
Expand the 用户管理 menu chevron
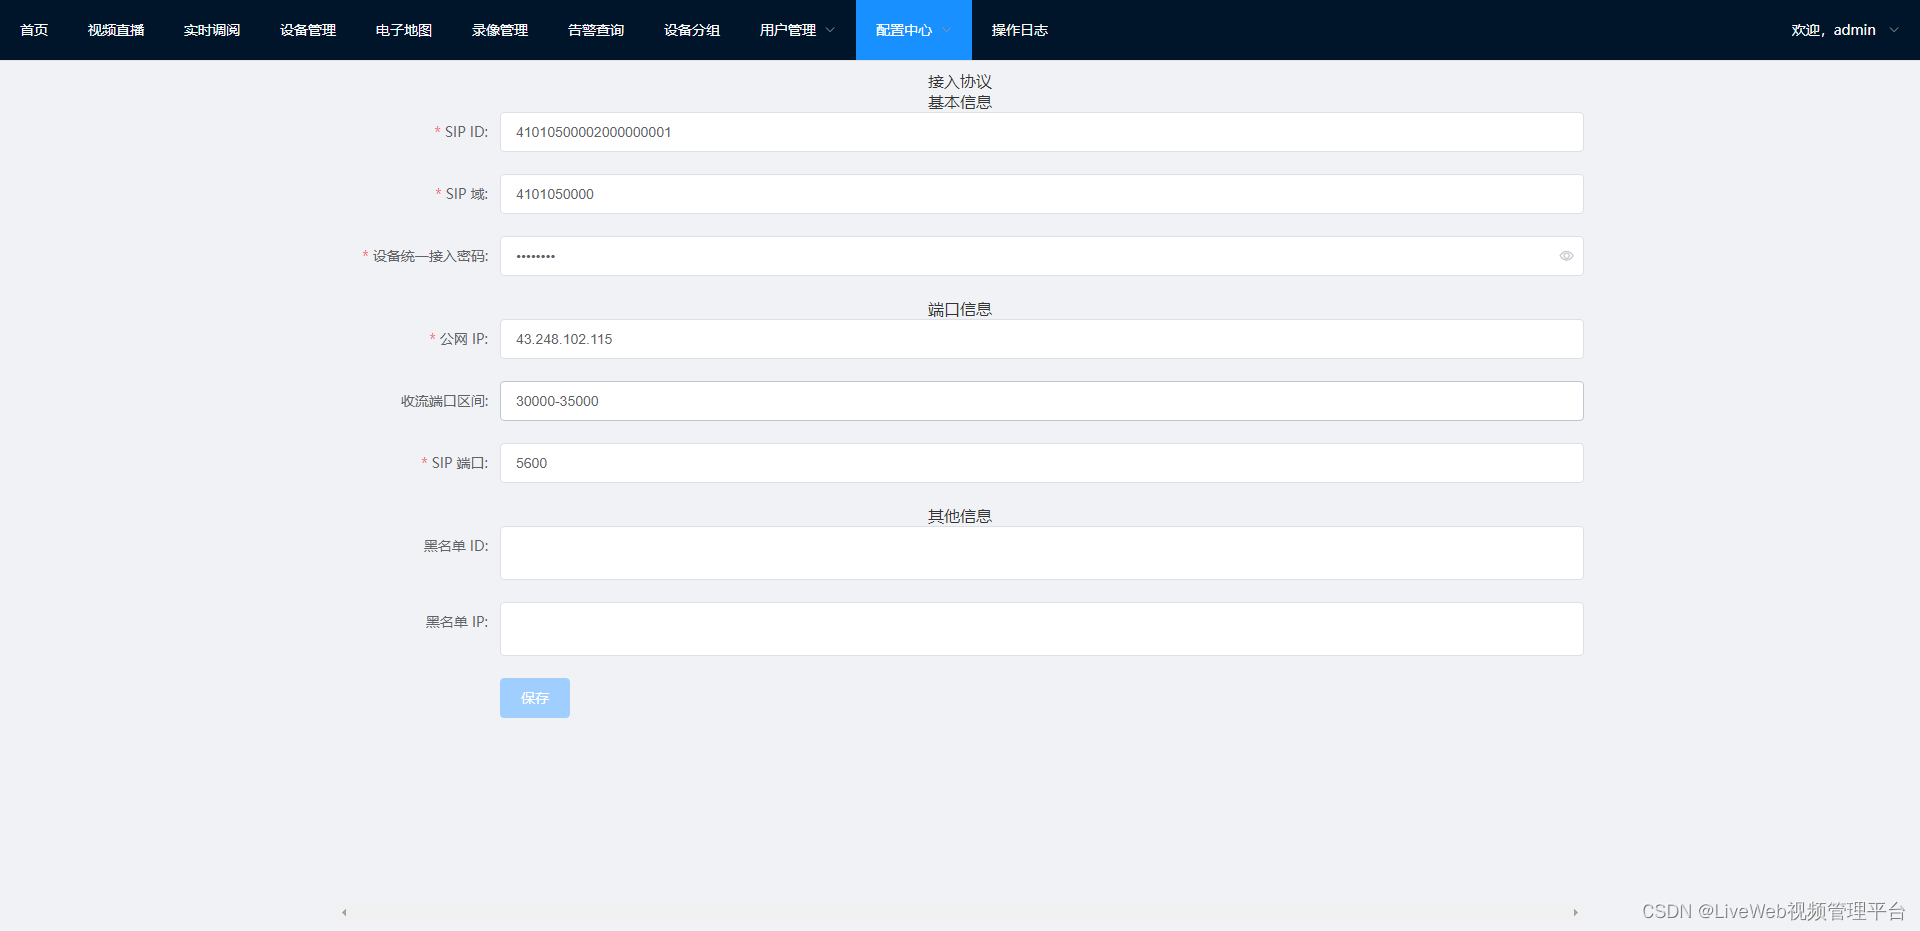tap(830, 30)
